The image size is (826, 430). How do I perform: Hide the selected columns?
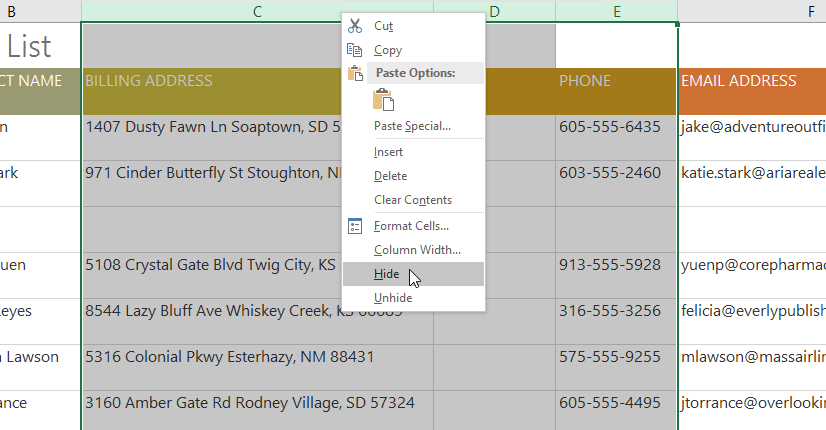[386, 274]
